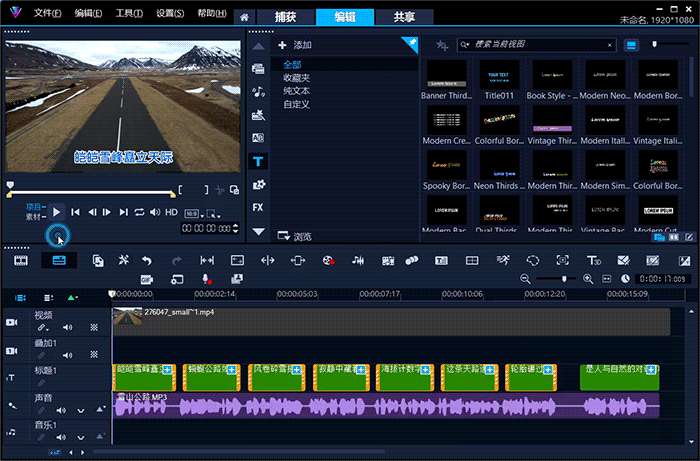This screenshot has height=461, width=700.
Task: Mute the 叠加1 track audio
Action: [x=67, y=355]
